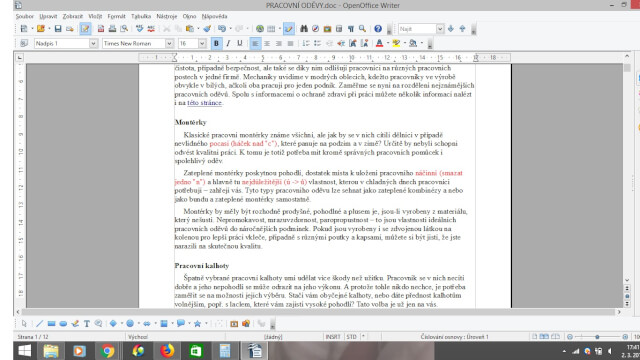Toggle Underline formatting
Image resolution: width=640 pixels, height=360 pixels.
click(240, 43)
